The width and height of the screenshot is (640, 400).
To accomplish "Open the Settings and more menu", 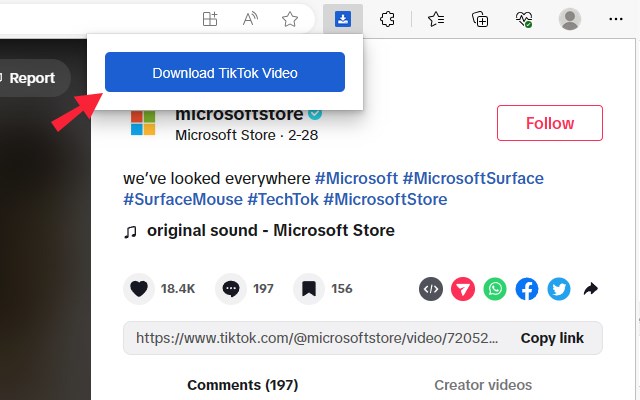I will point(616,19).
